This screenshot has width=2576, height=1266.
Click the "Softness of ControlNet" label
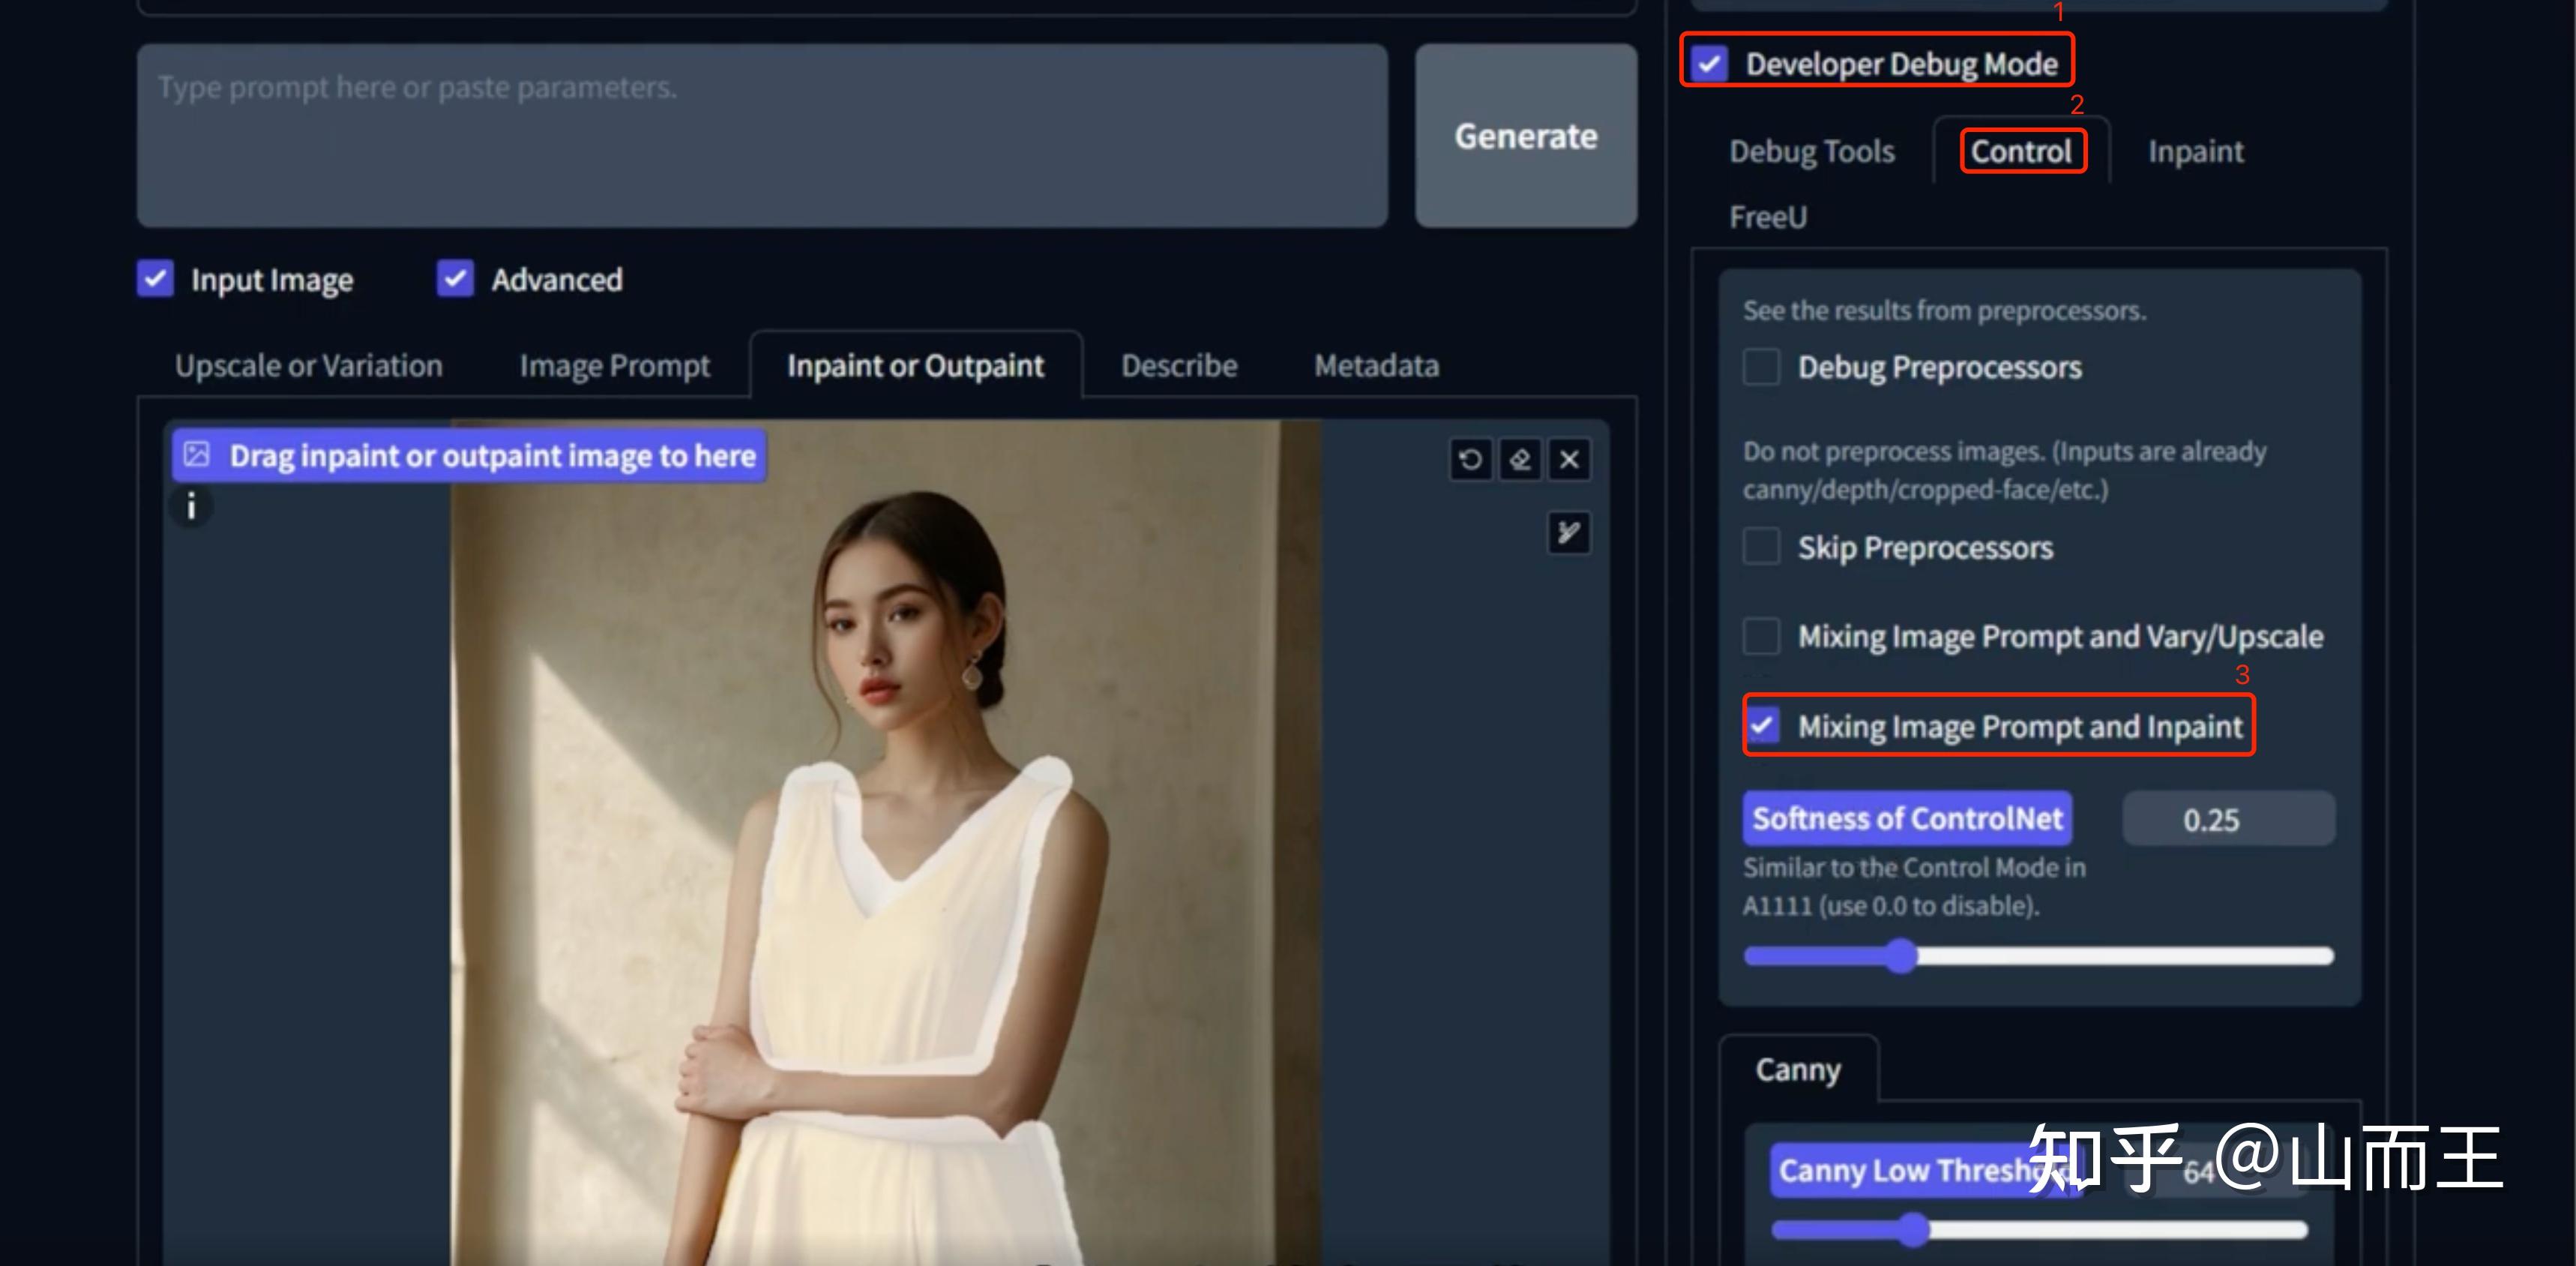click(x=1907, y=819)
